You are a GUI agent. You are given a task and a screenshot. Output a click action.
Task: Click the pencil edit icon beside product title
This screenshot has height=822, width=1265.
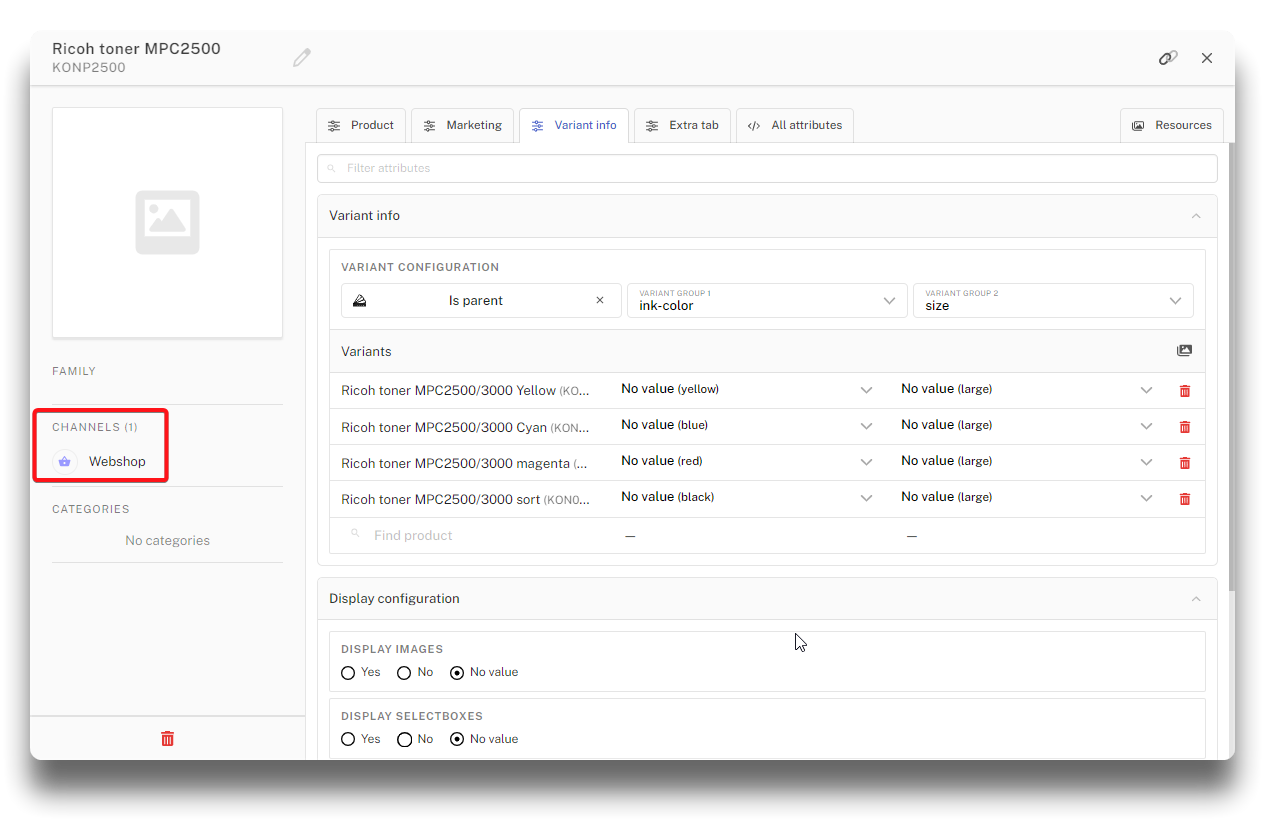tap(302, 58)
